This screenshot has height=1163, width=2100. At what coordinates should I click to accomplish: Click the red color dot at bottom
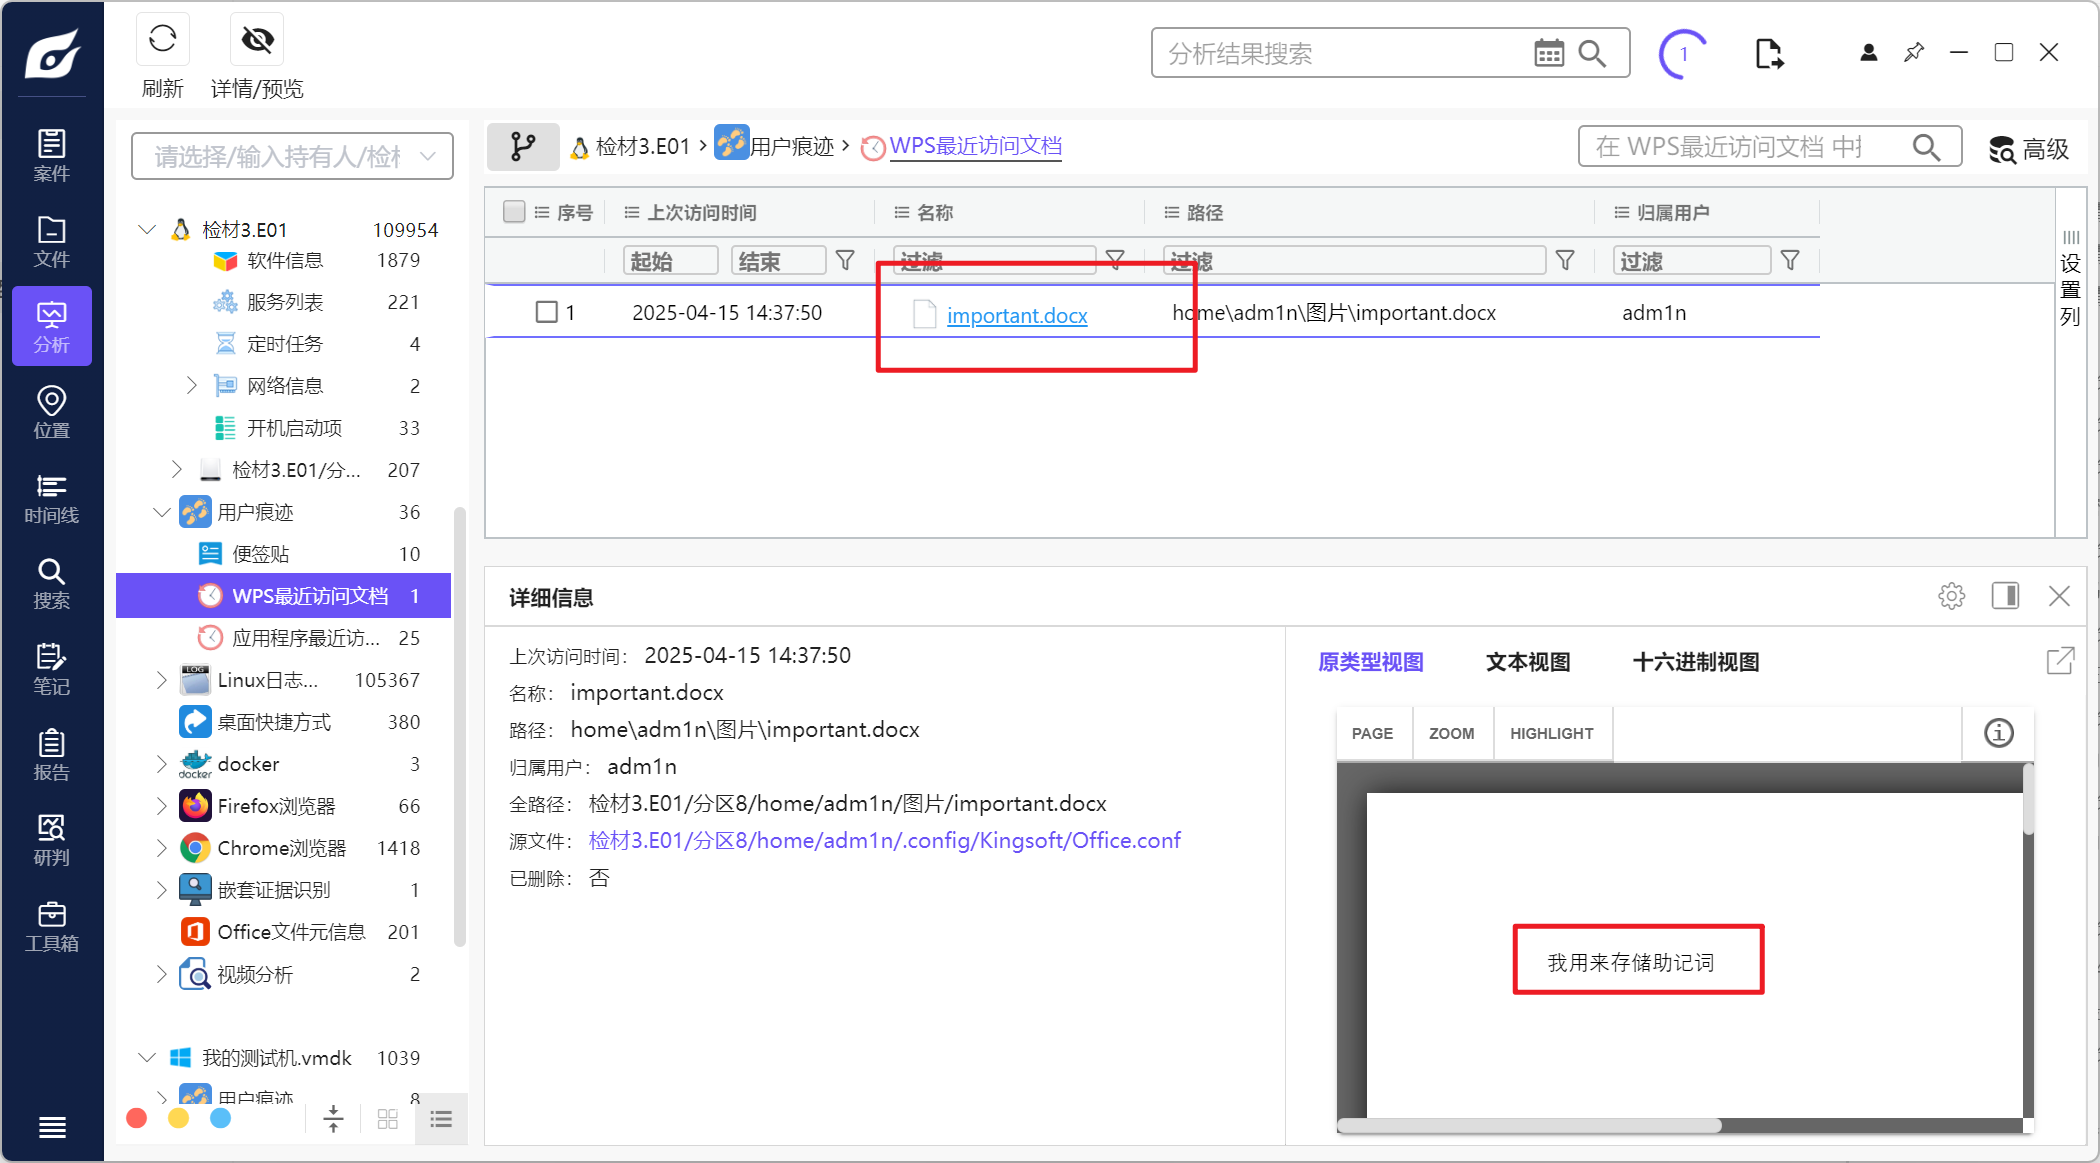tap(137, 1118)
